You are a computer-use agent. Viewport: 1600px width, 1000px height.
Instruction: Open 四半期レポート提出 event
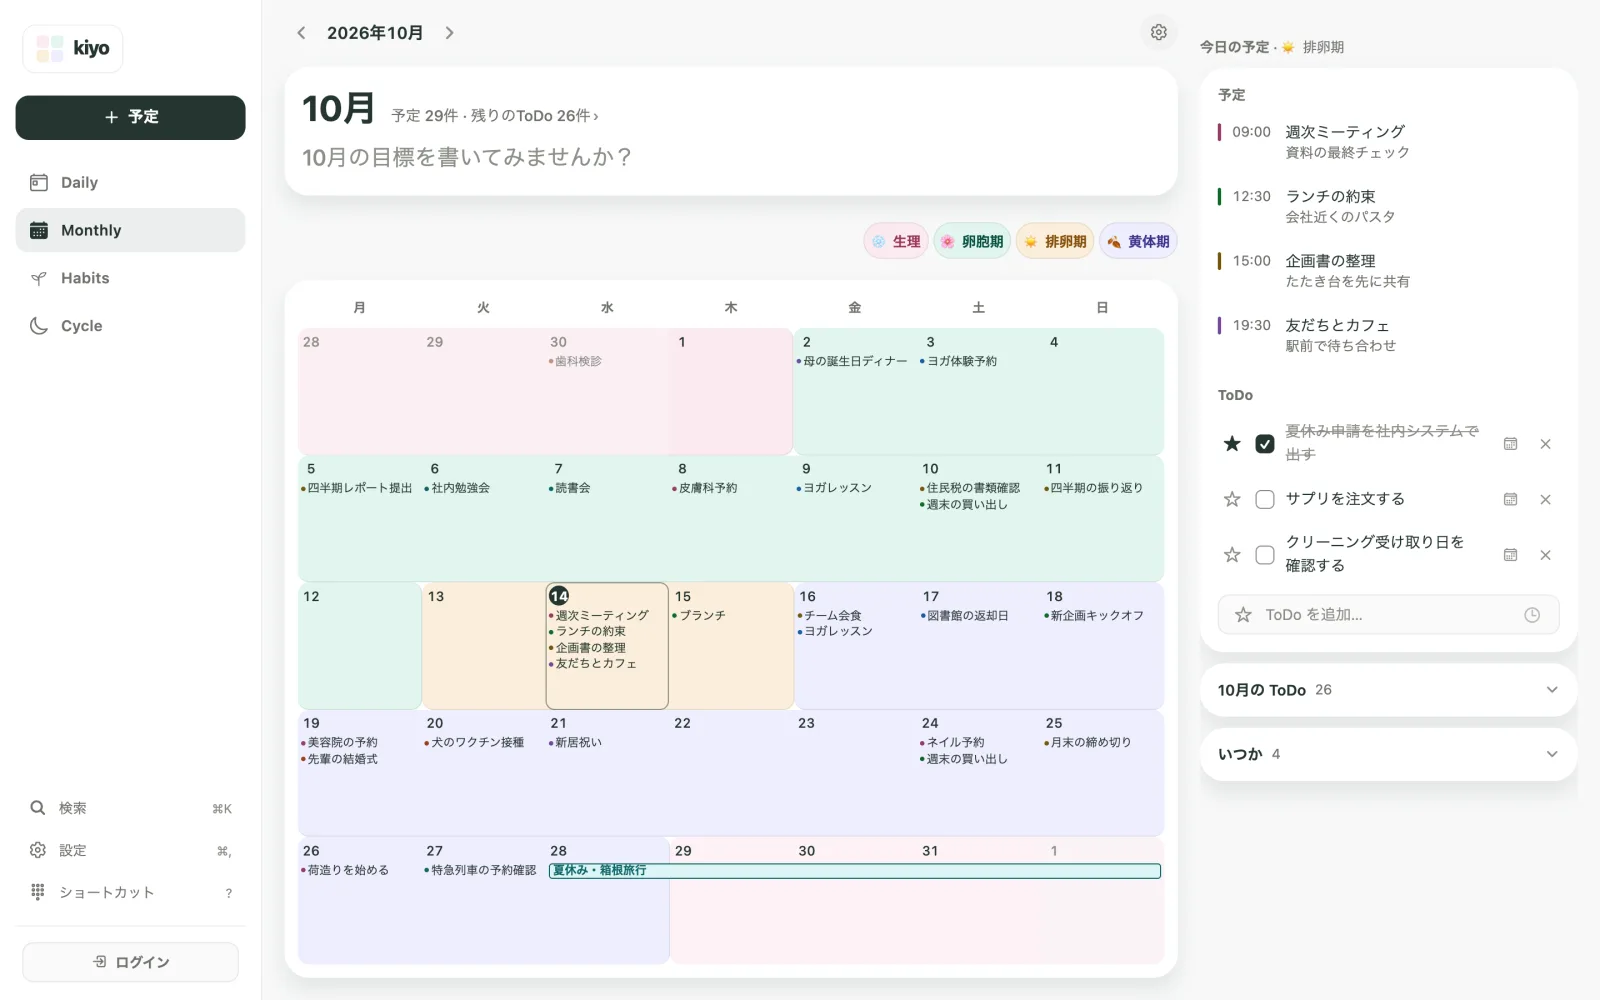coord(356,488)
